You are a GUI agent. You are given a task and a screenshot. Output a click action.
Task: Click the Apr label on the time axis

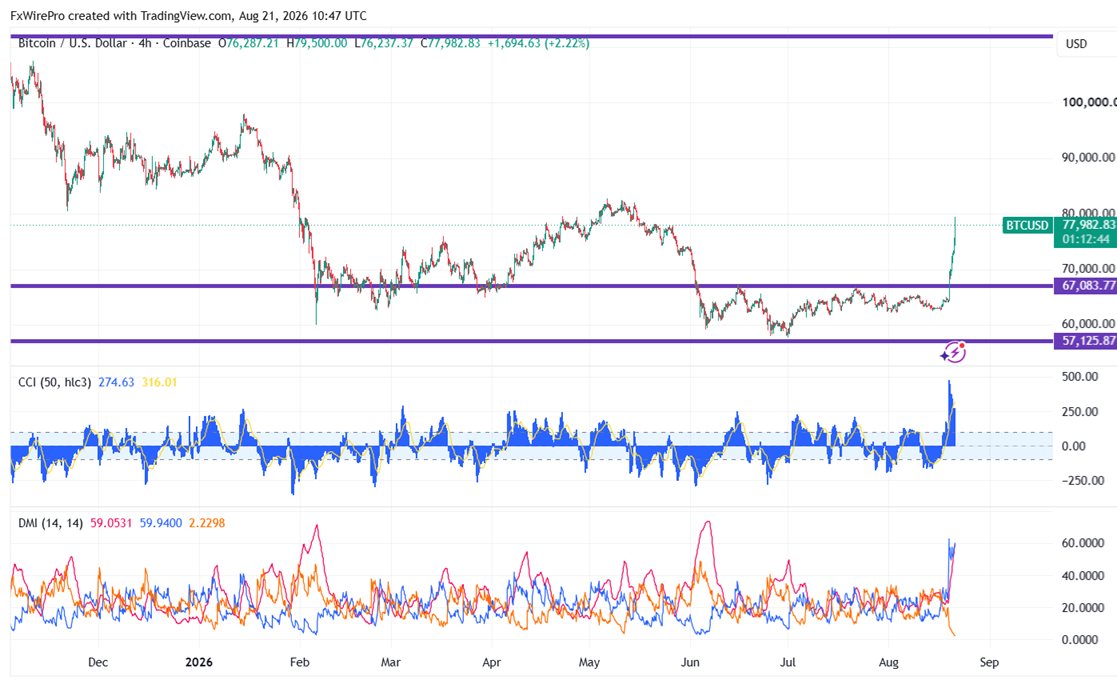[492, 662]
